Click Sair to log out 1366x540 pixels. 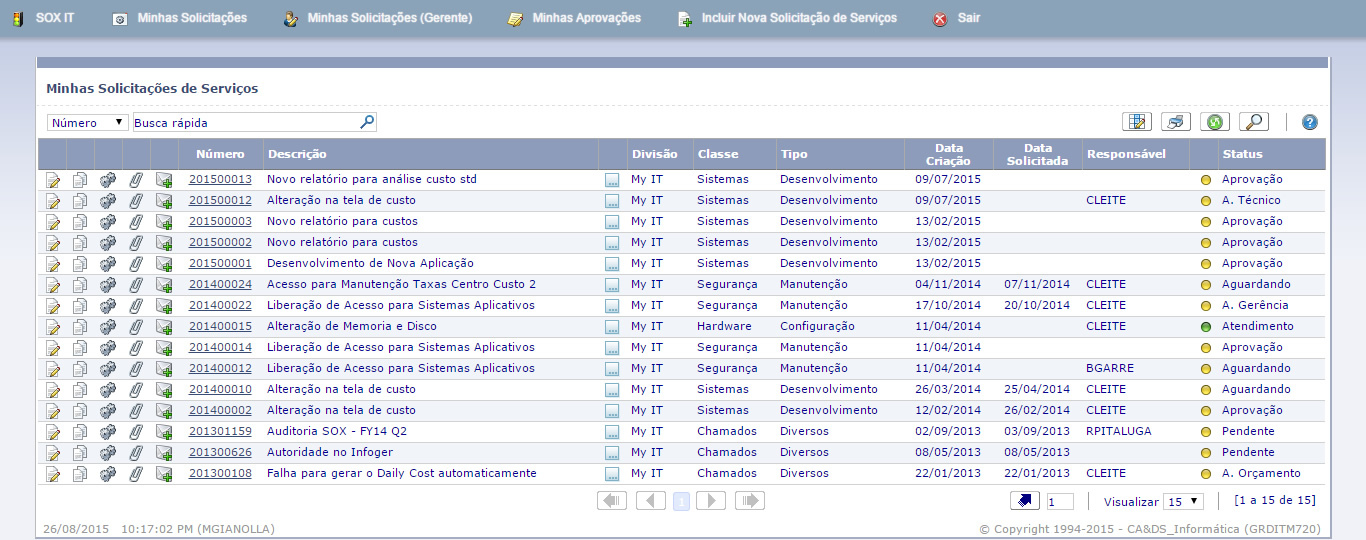(x=968, y=18)
